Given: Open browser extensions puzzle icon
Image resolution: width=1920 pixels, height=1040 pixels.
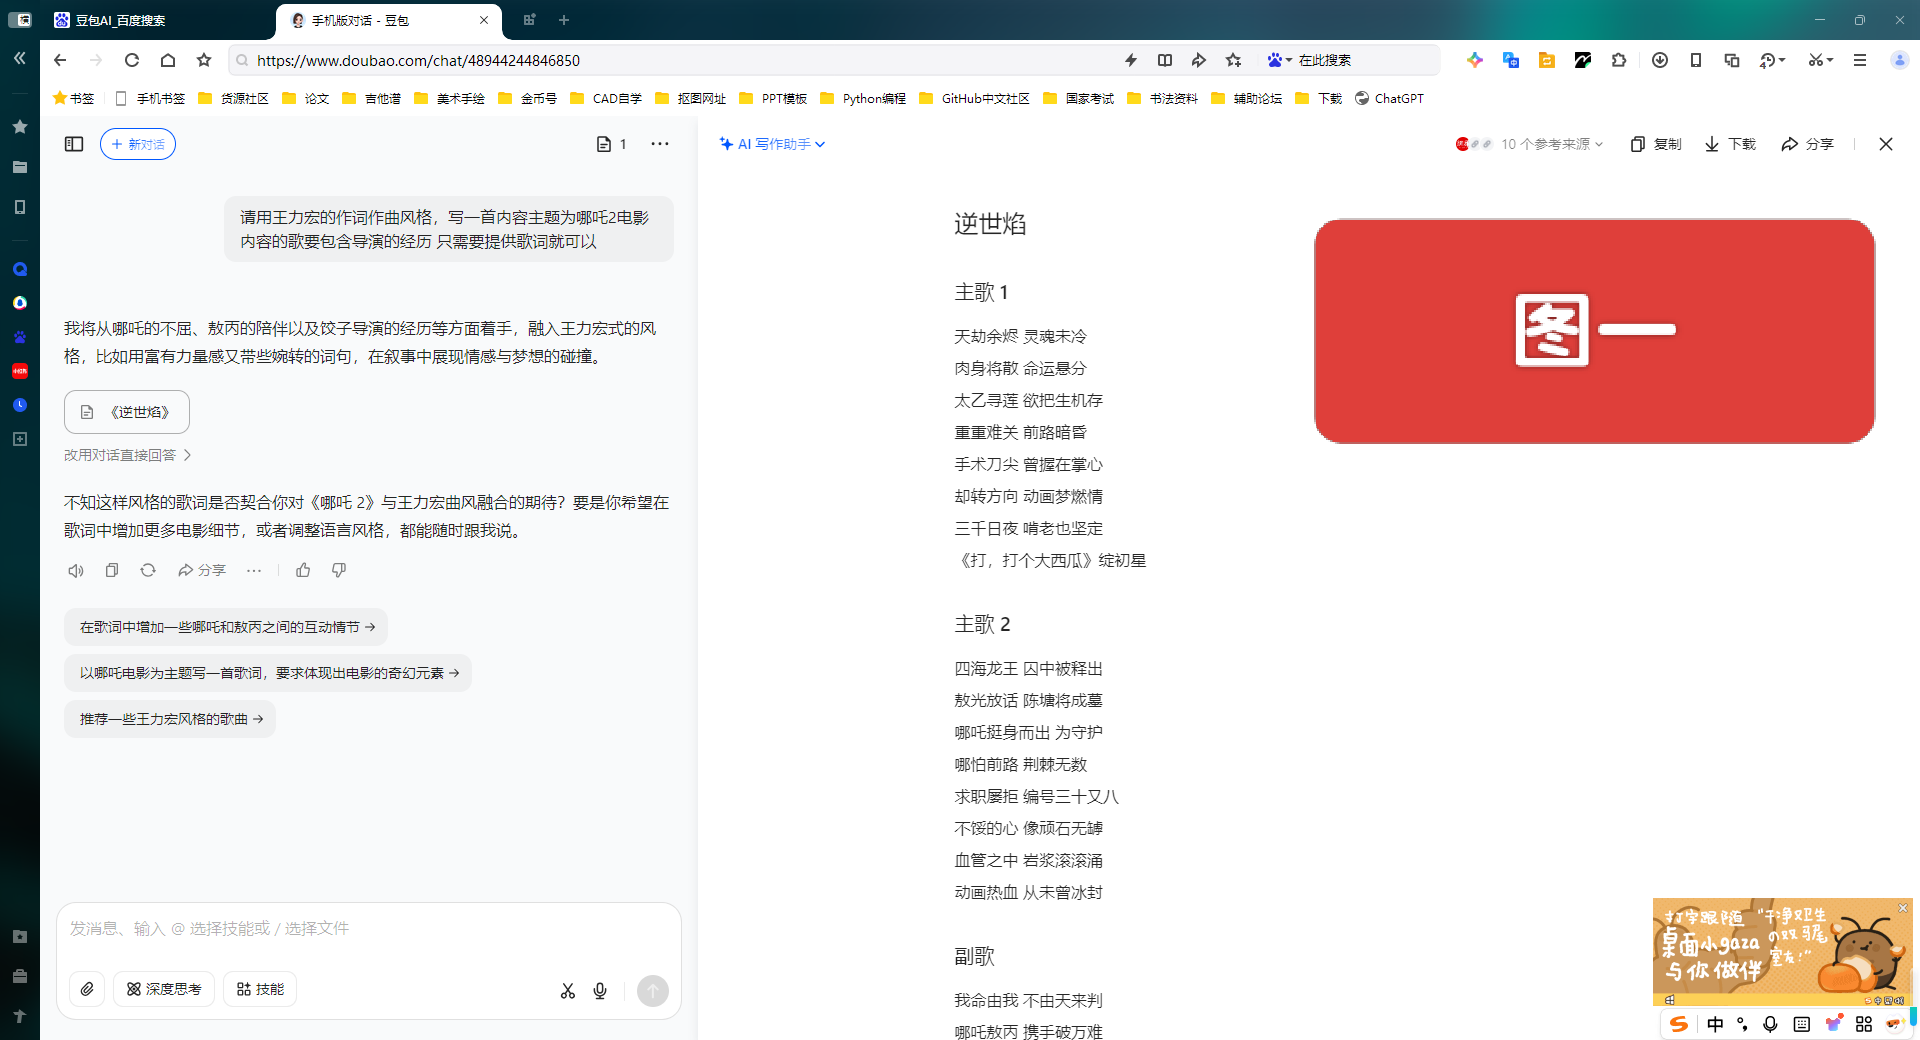Looking at the screenshot, I should (1619, 60).
